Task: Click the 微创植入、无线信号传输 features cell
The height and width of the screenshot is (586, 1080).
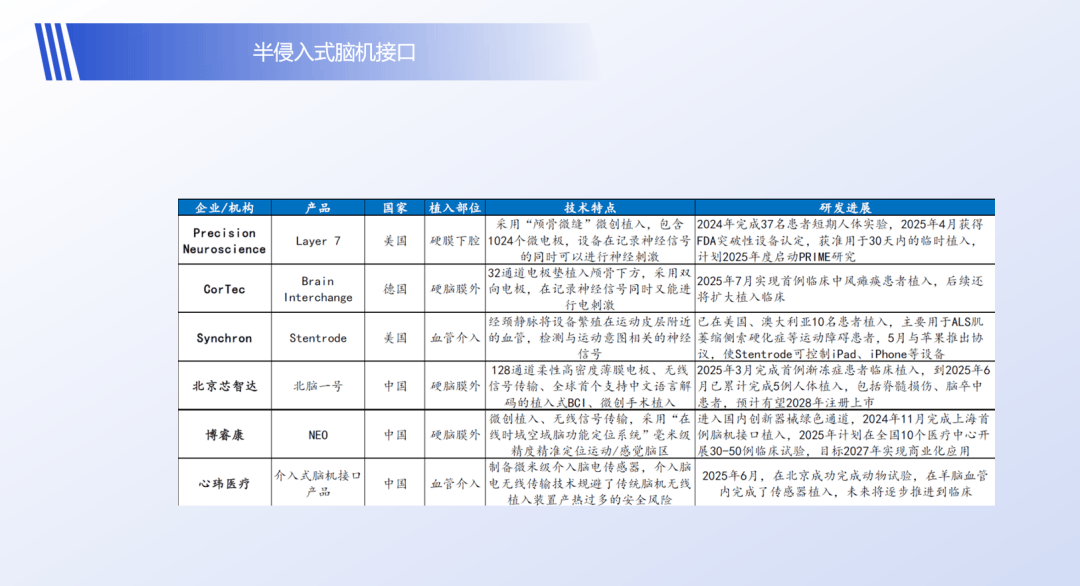Action: 590,435
